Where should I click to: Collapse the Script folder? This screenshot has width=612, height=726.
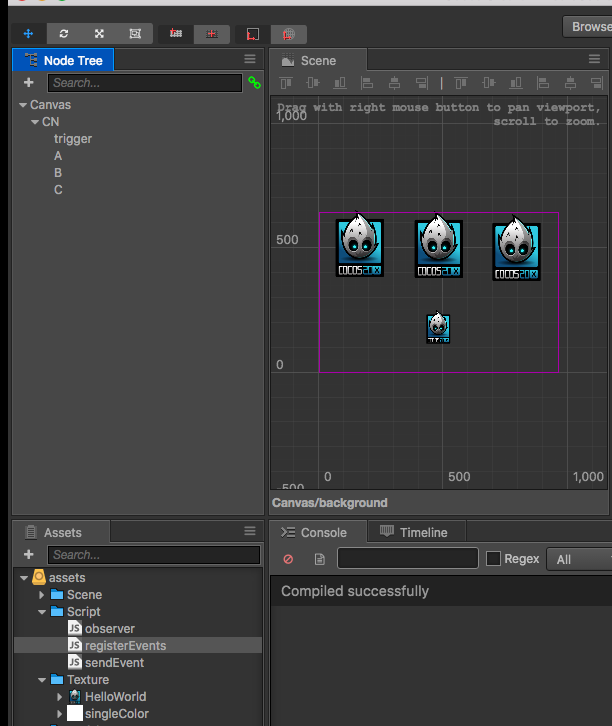pos(42,612)
